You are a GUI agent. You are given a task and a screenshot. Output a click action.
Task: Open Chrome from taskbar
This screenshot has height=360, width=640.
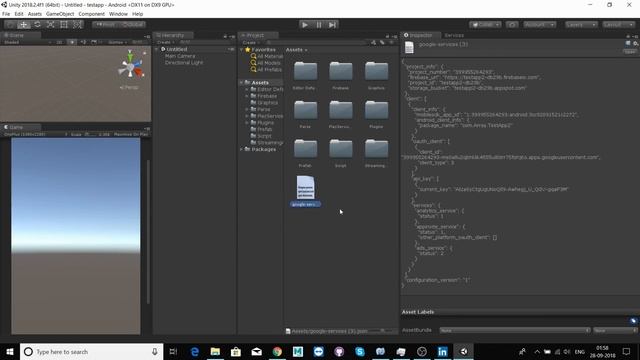[x=277, y=351]
